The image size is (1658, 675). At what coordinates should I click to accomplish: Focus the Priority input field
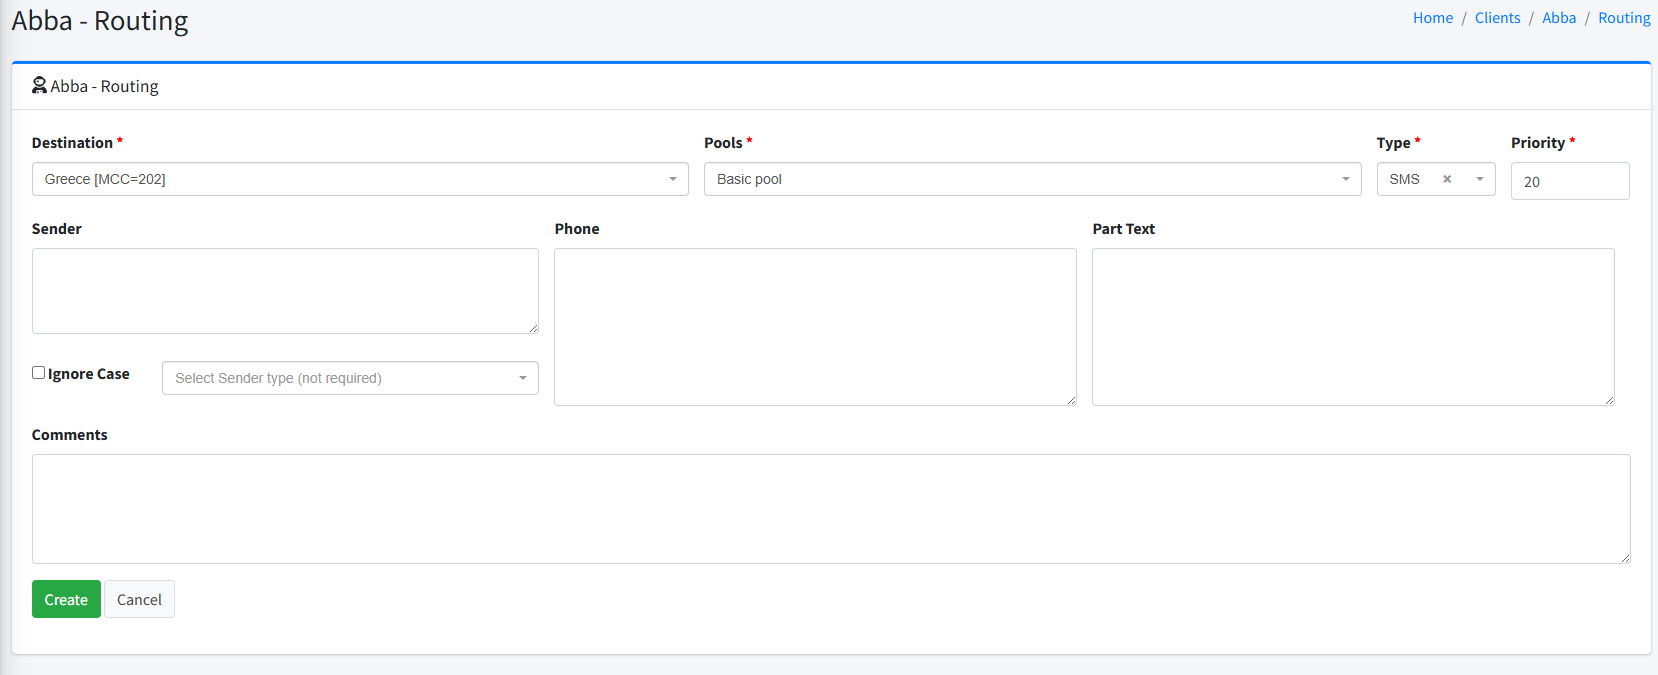coord(1569,181)
